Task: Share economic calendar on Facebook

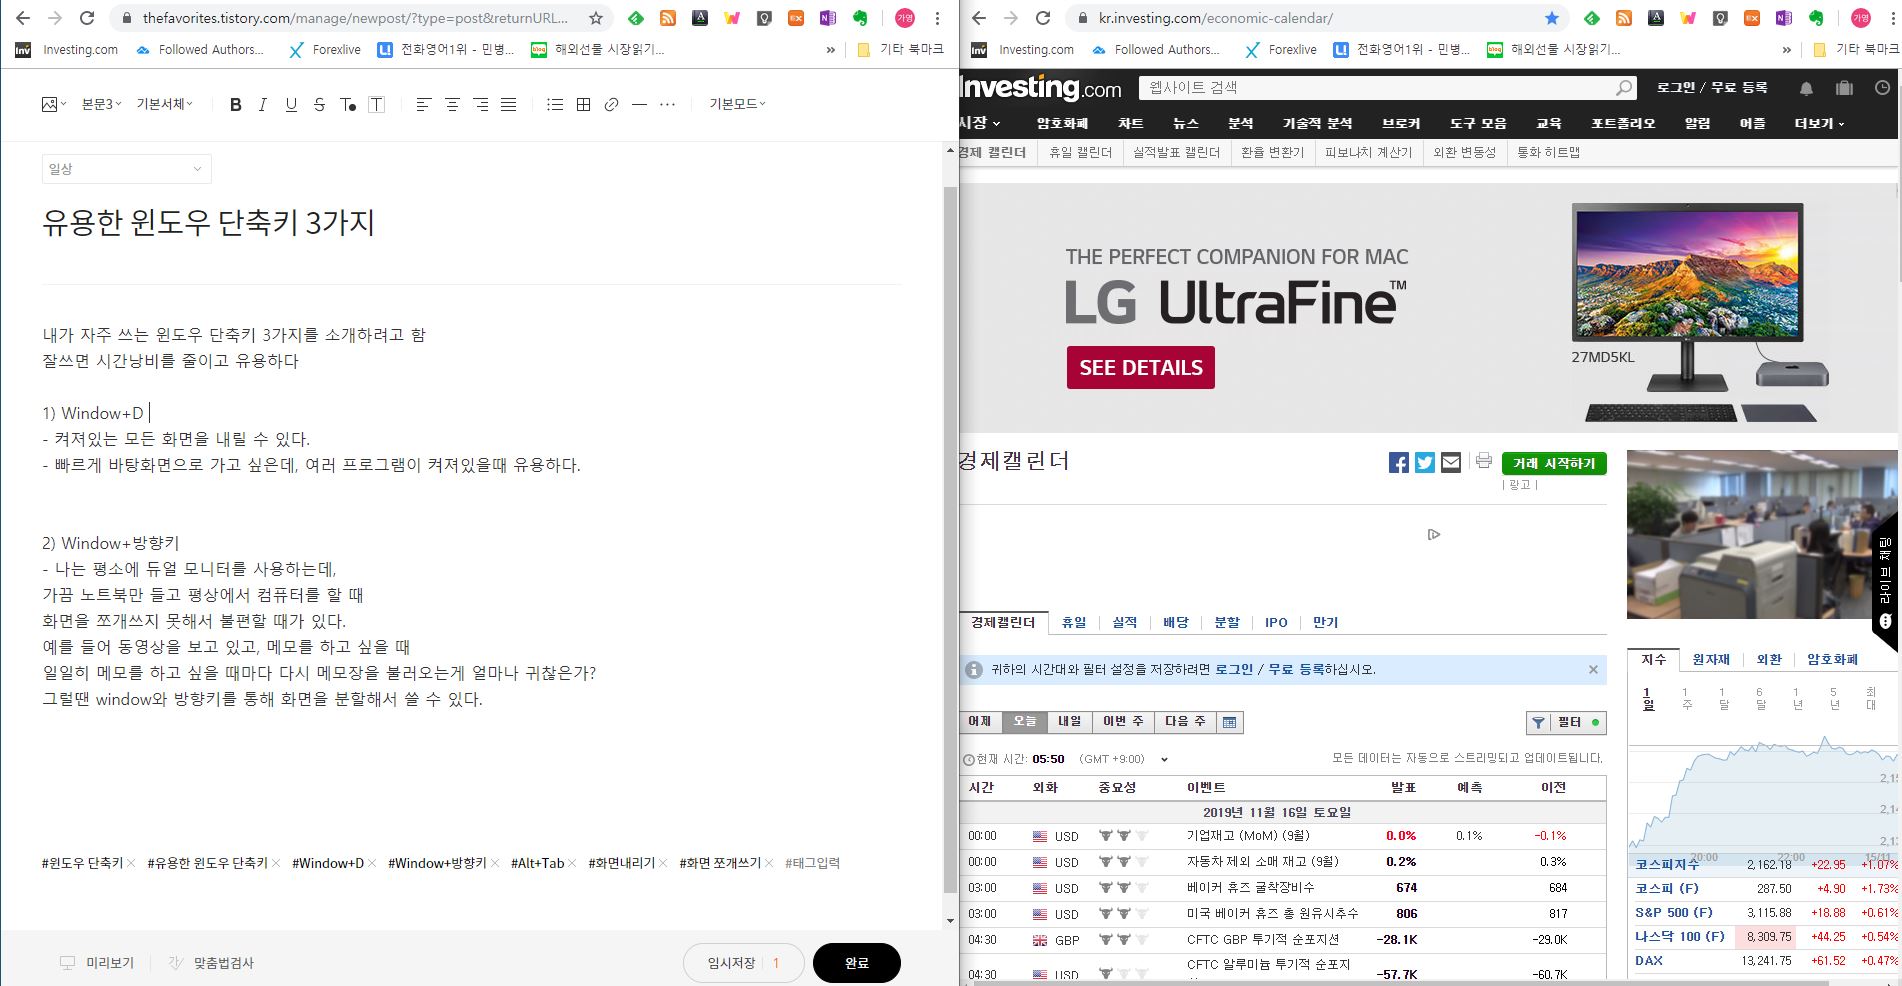Action: tap(1399, 462)
